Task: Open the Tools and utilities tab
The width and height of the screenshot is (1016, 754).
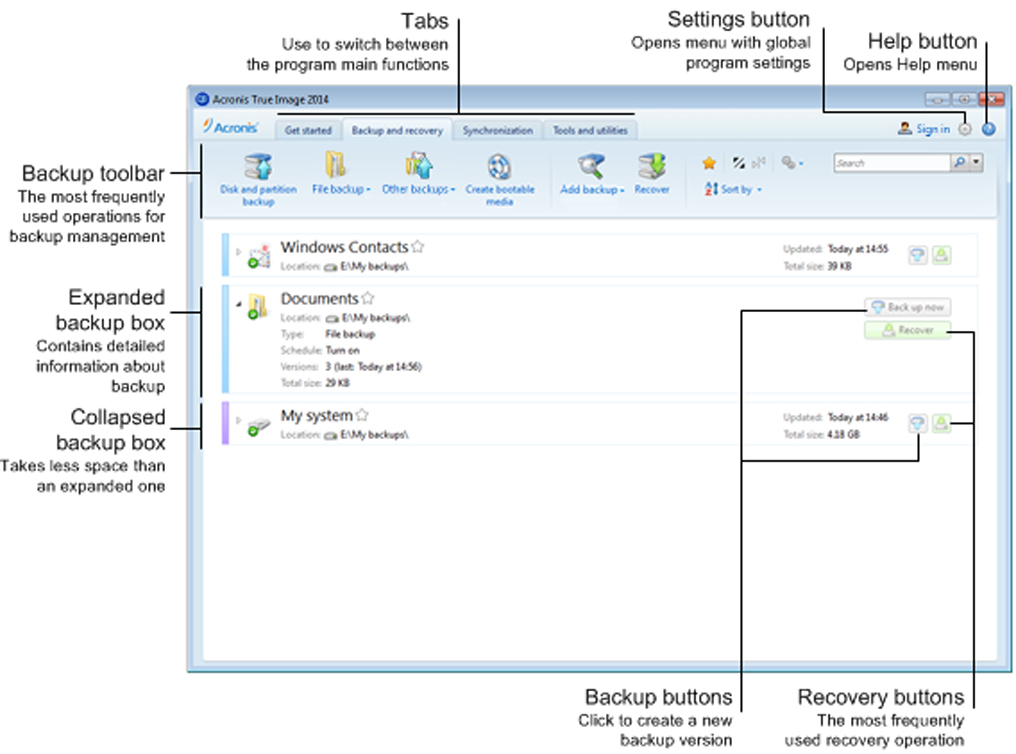Action: (589, 130)
